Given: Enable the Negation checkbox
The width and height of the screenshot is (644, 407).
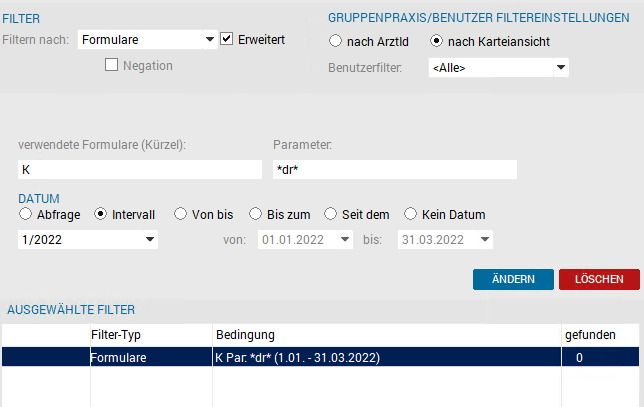Looking at the screenshot, I should tap(111, 65).
